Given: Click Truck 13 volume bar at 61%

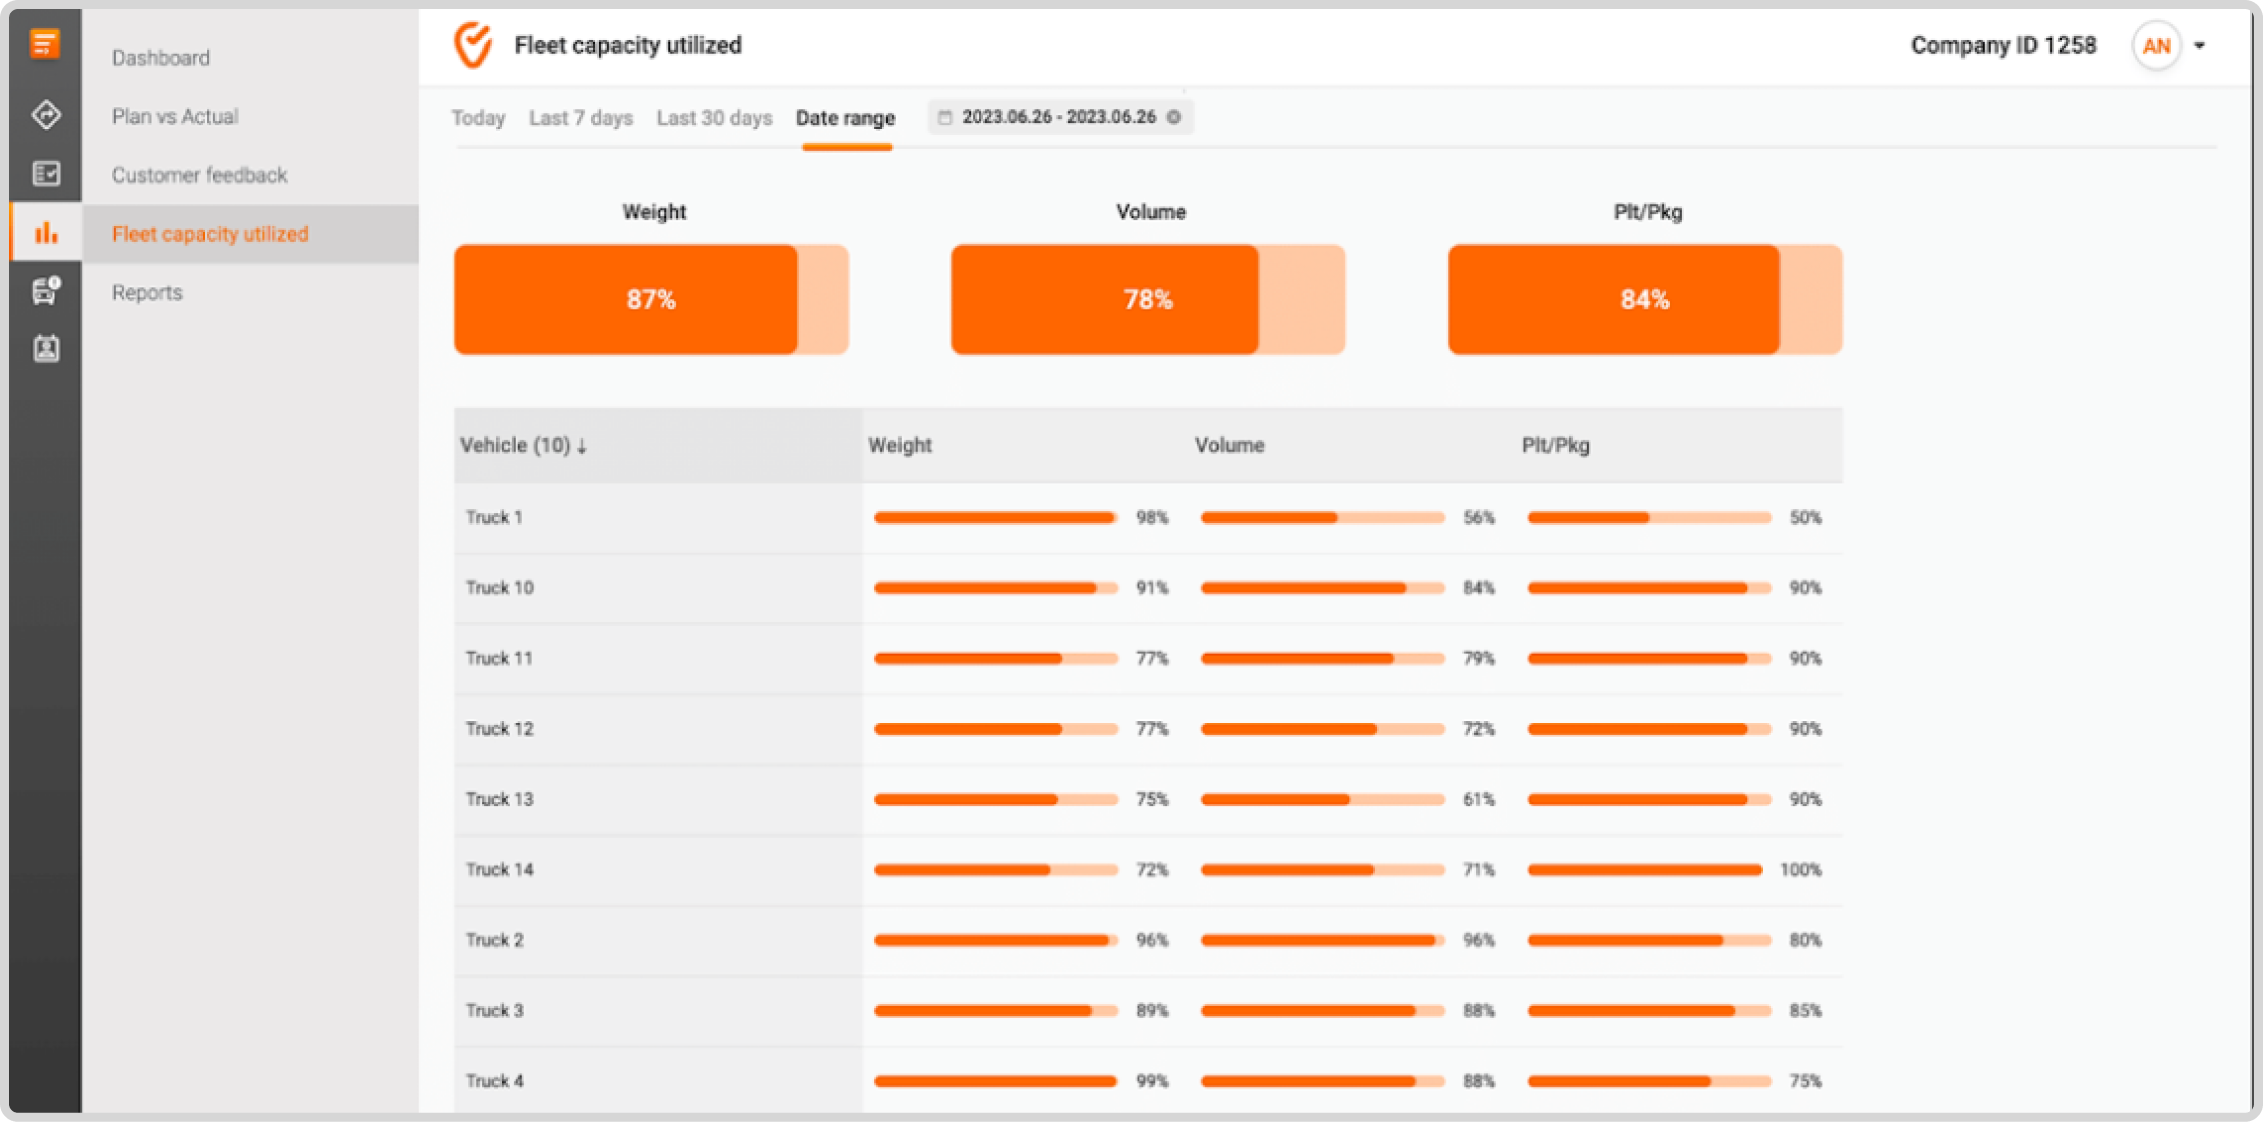Looking at the screenshot, I should (1323, 800).
